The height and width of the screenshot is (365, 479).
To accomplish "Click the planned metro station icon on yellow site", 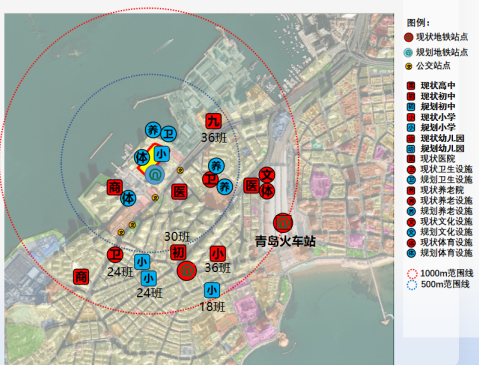I will 155,174.
